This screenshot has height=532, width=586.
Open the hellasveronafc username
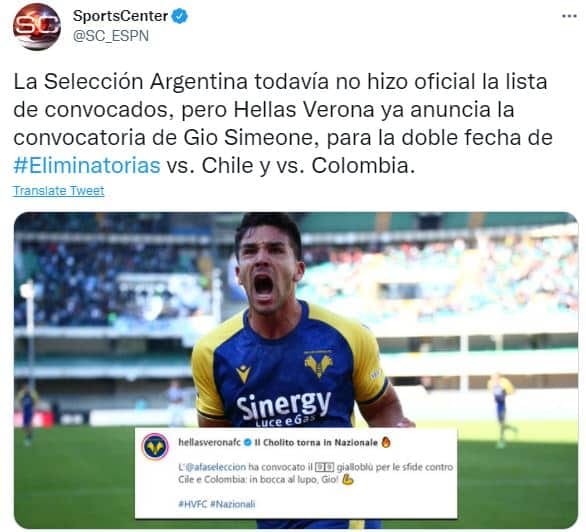click(x=209, y=442)
